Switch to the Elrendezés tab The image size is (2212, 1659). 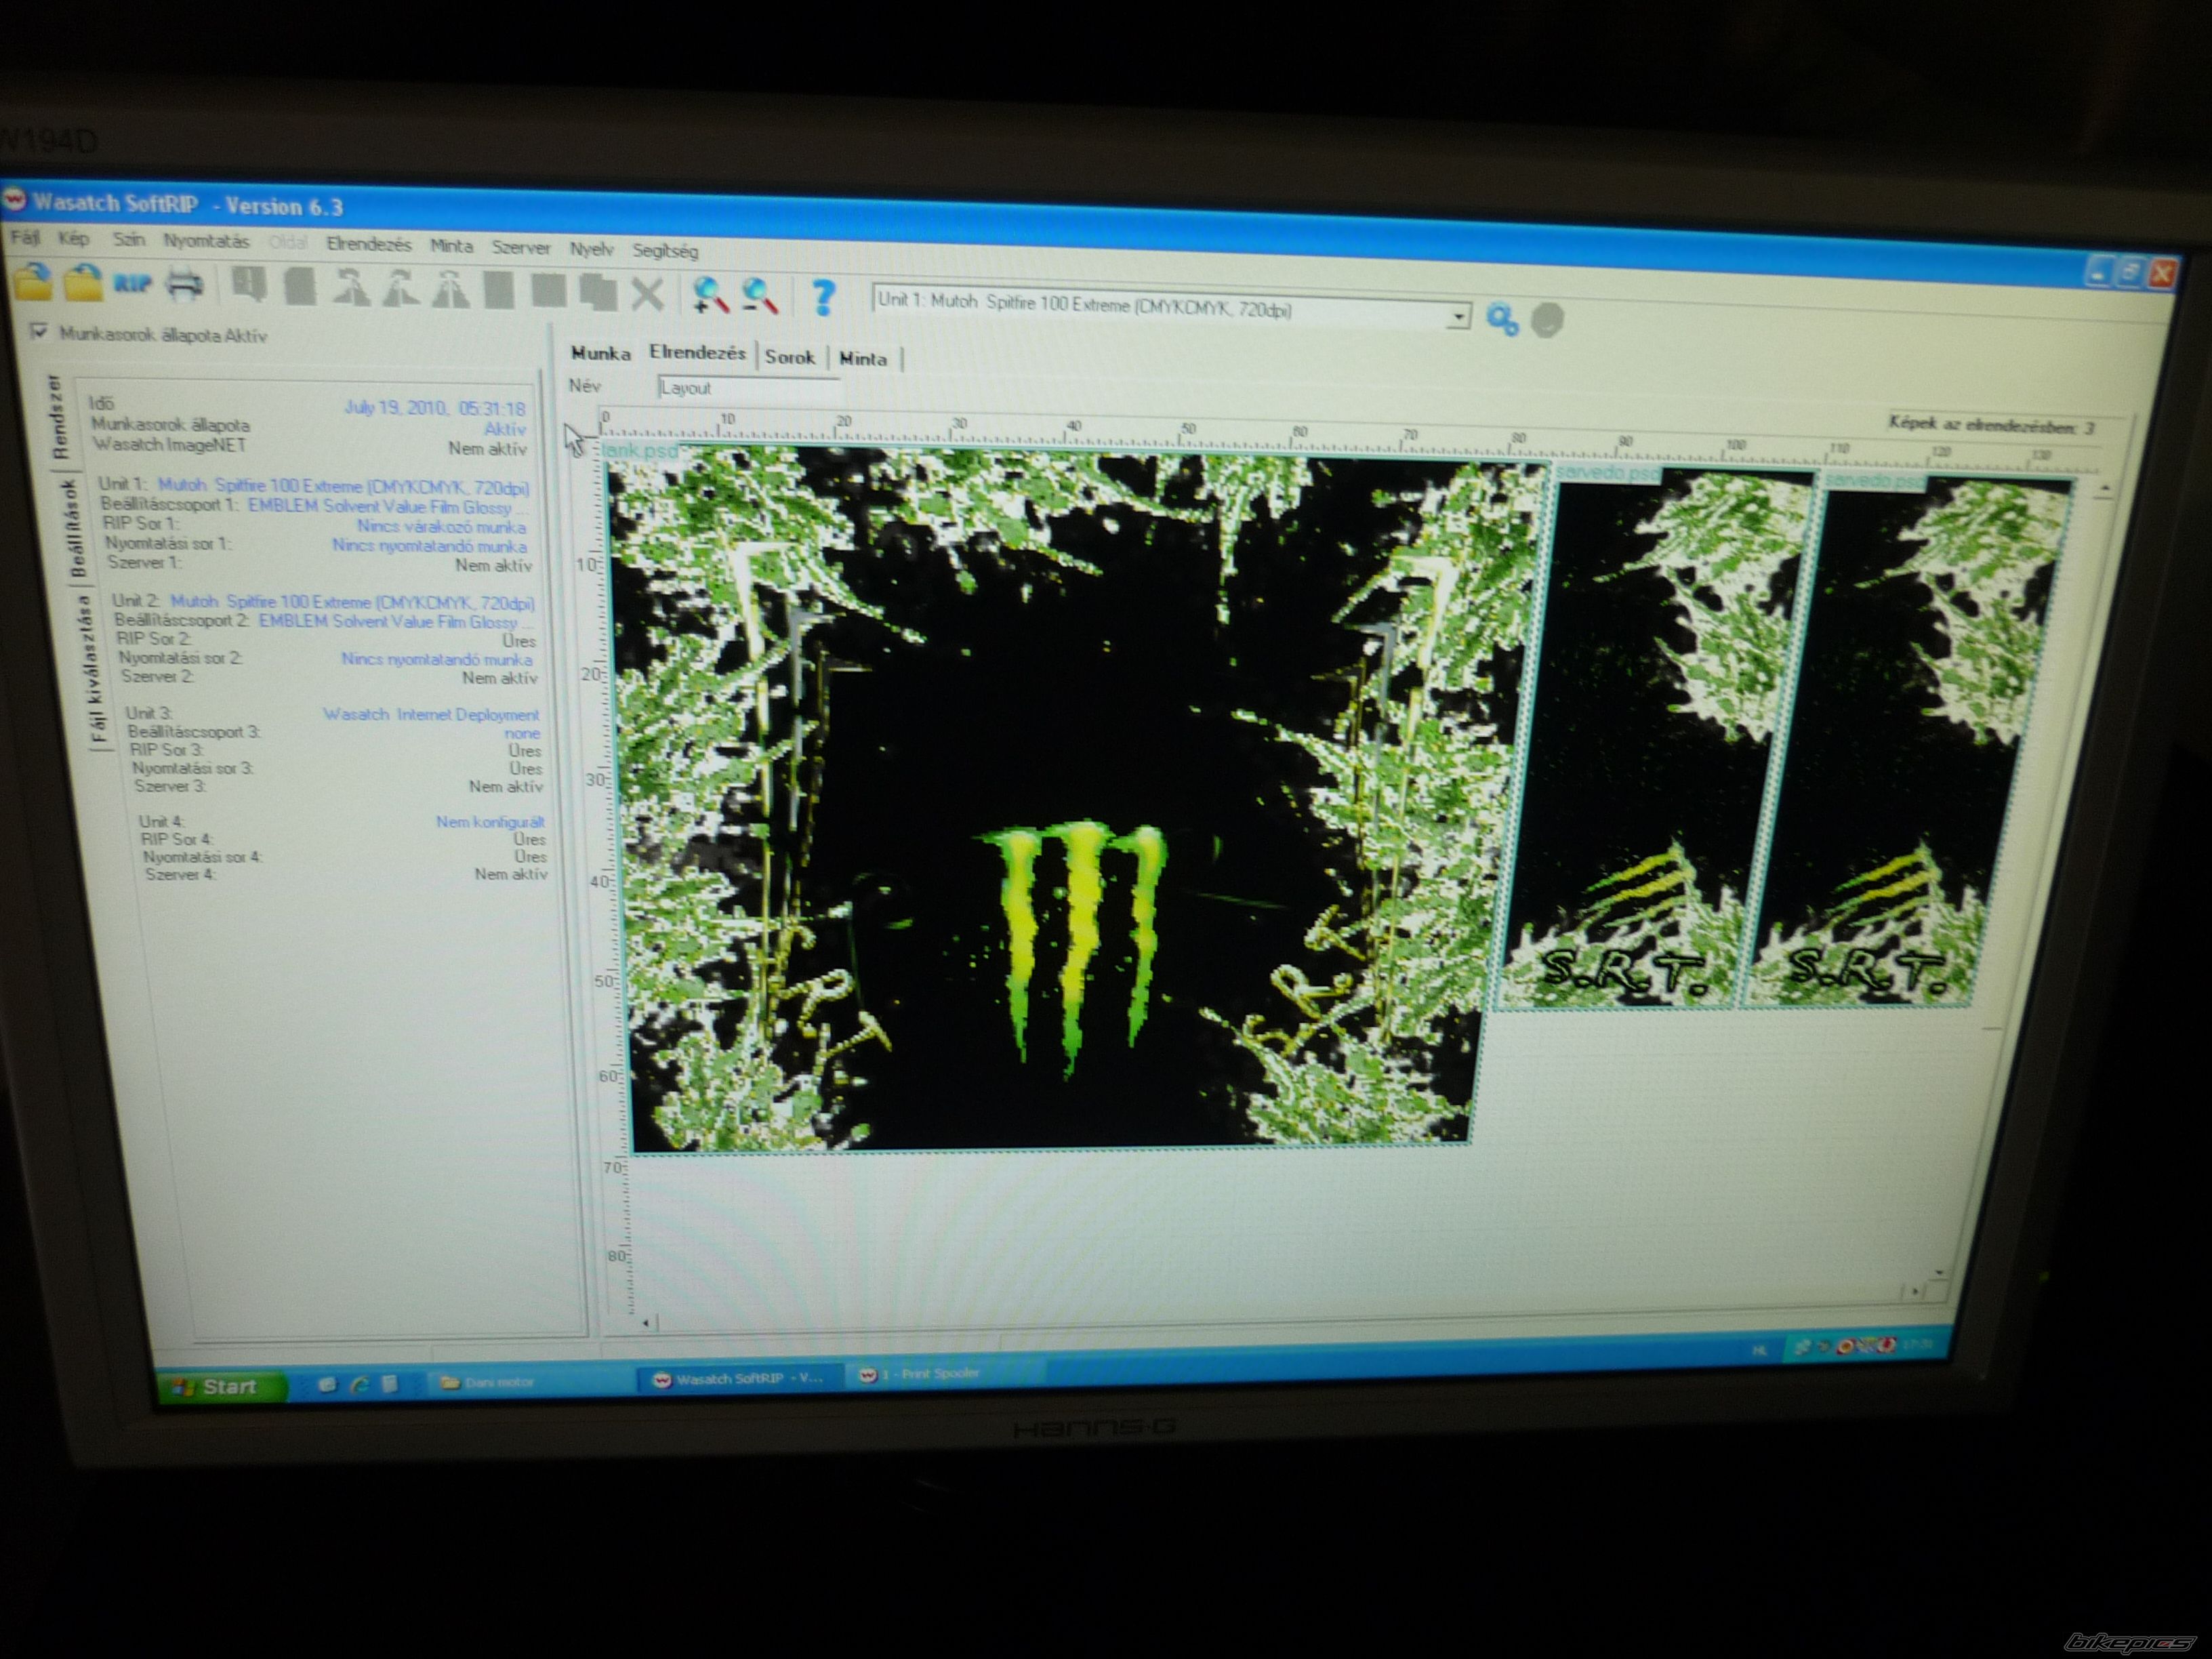(697, 353)
